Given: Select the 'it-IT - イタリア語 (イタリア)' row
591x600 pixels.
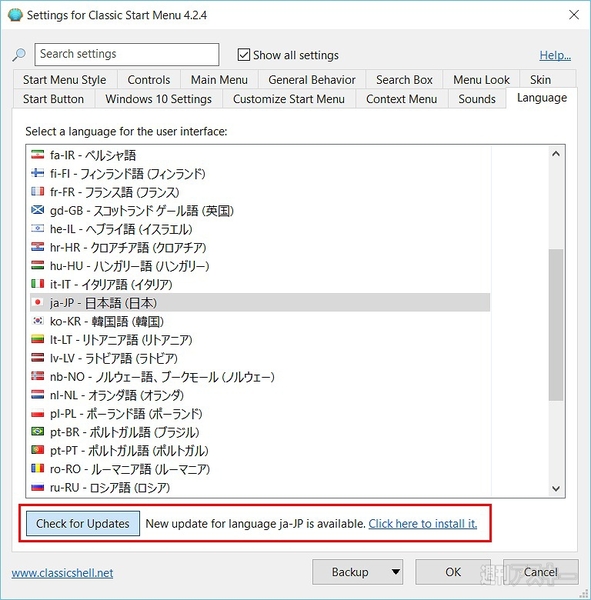Looking at the screenshot, I should [x=260, y=284].
